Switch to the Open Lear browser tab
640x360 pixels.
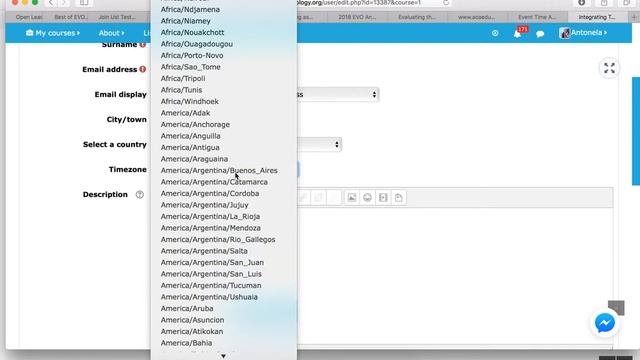click(29, 17)
